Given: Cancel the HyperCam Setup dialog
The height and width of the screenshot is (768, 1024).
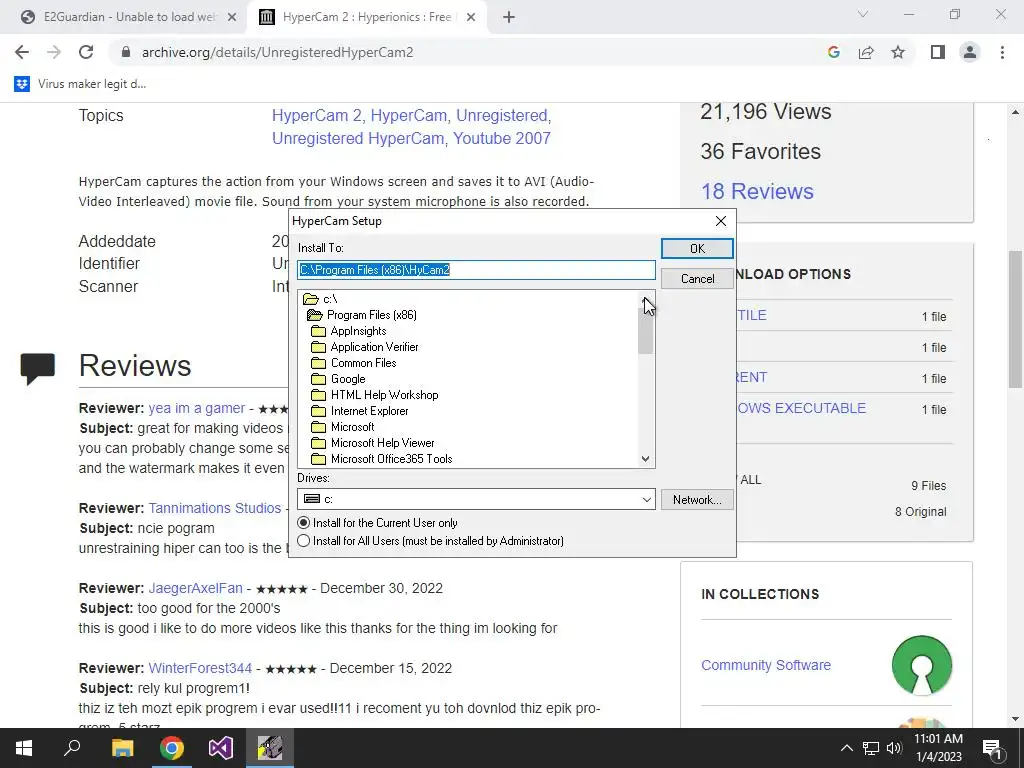Looking at the screenshot, I should 697,279.
